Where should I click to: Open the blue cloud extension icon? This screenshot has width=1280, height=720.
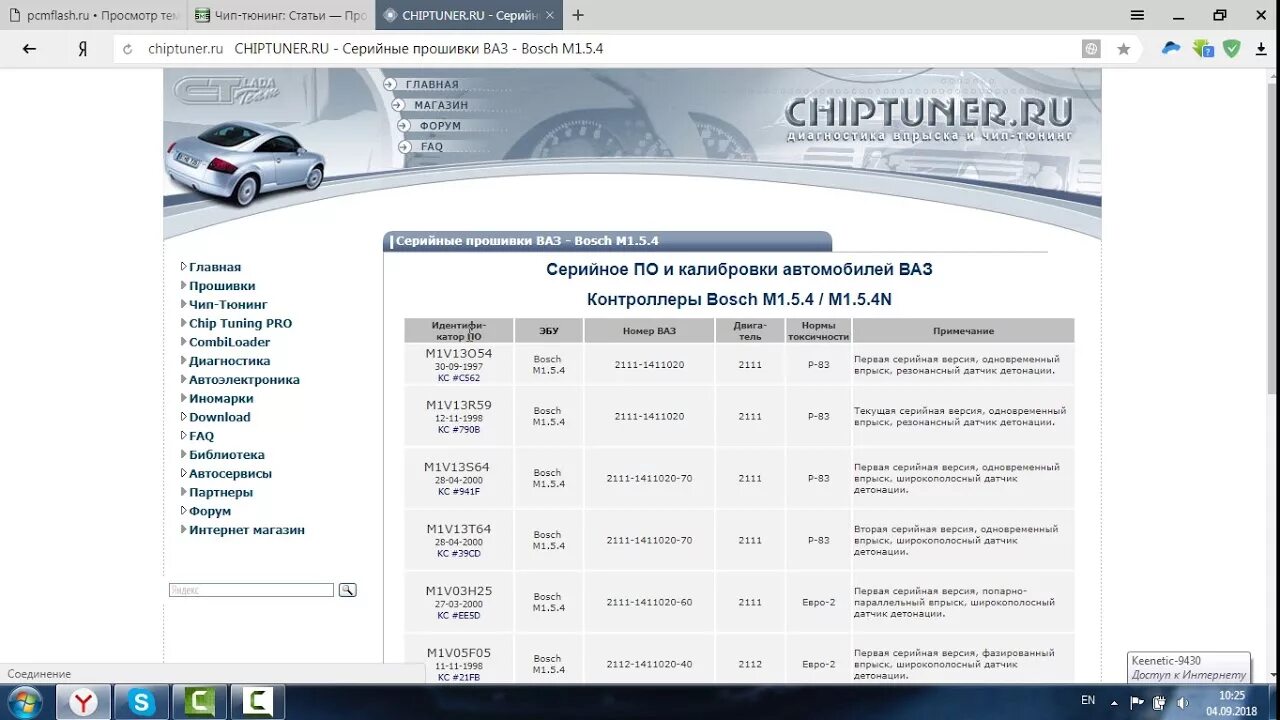click(x=1170, y=48)
